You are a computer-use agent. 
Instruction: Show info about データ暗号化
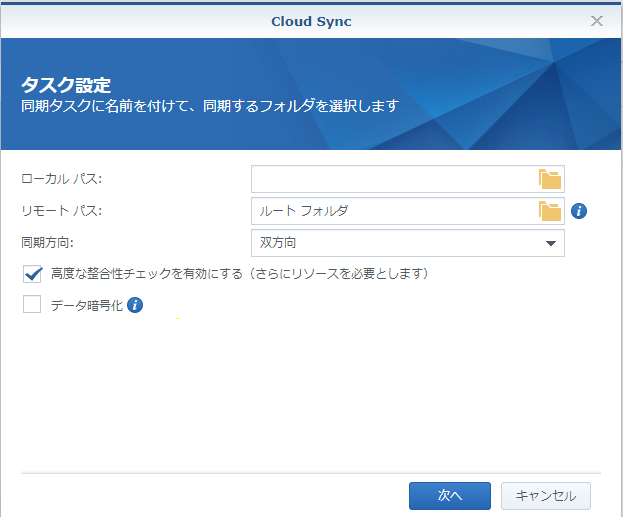[x=135, y=305]
